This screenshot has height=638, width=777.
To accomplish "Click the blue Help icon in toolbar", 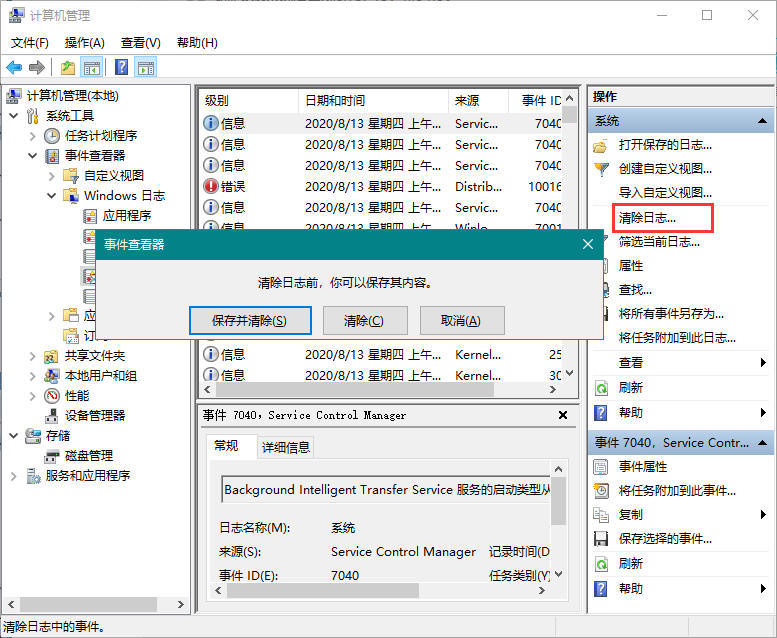I will [x=121, y=67].
